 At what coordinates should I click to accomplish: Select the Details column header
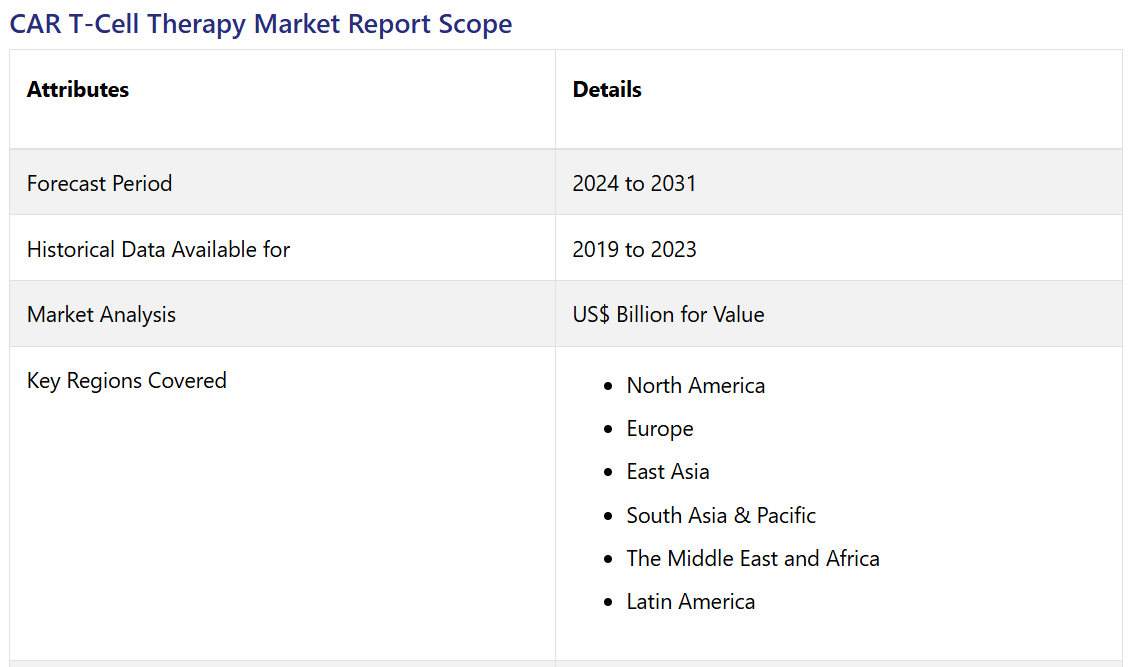click(x=607, y=90)
